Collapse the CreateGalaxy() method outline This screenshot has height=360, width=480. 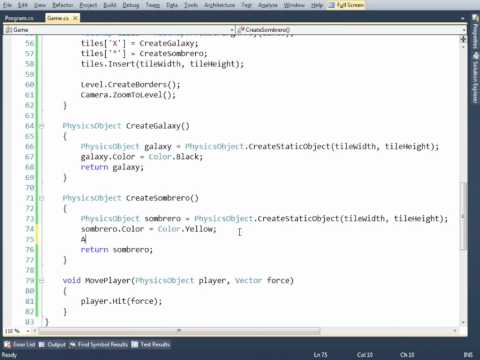[x=42, y=126]
